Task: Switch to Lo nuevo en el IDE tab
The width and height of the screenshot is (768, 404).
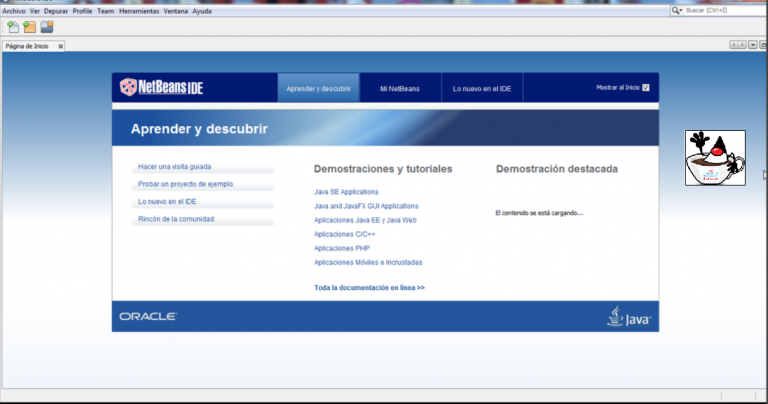Action: [x=482, y=88]
